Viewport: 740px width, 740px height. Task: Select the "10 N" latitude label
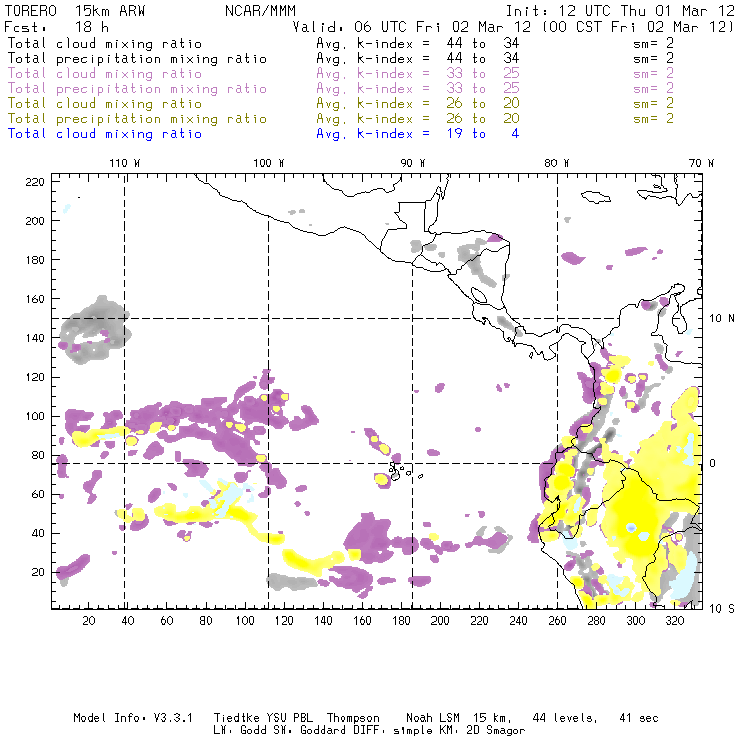click(722, 319)
